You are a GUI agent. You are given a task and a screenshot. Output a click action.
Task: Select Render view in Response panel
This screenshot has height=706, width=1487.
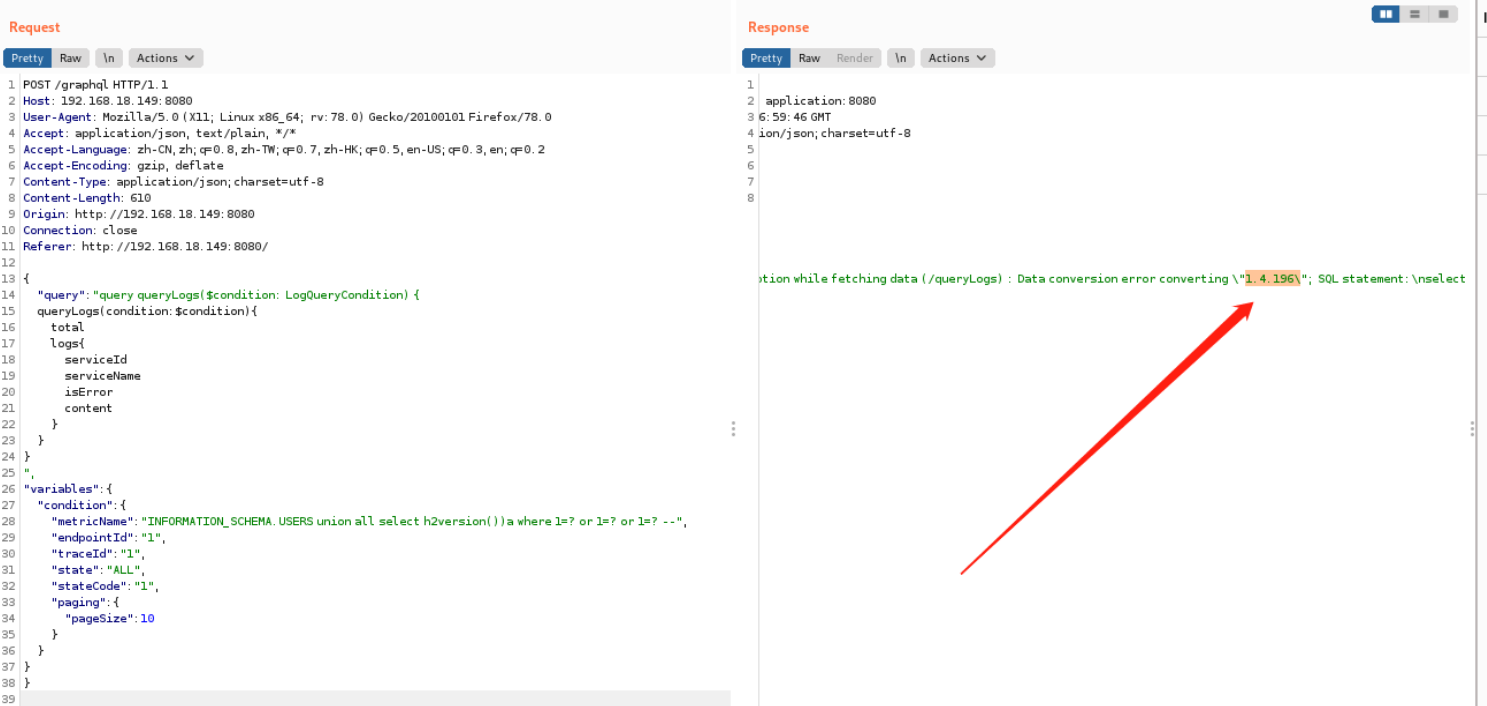click(x=855, y=58)
